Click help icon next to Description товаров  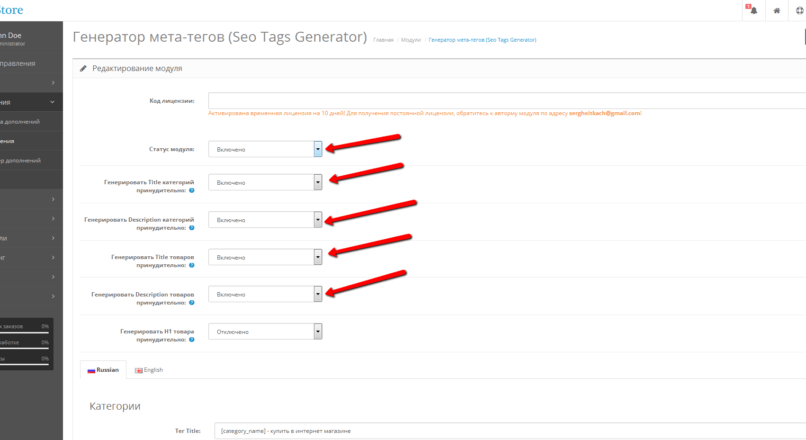(x=191, y=302)
